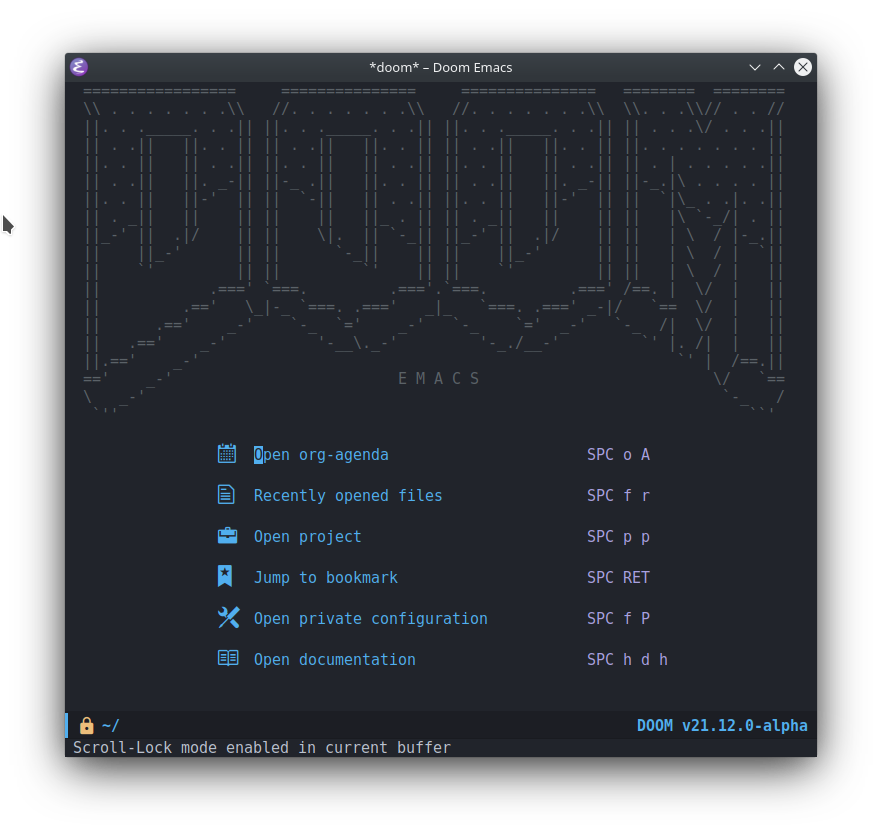Click the bookmark flag icon

226,576
